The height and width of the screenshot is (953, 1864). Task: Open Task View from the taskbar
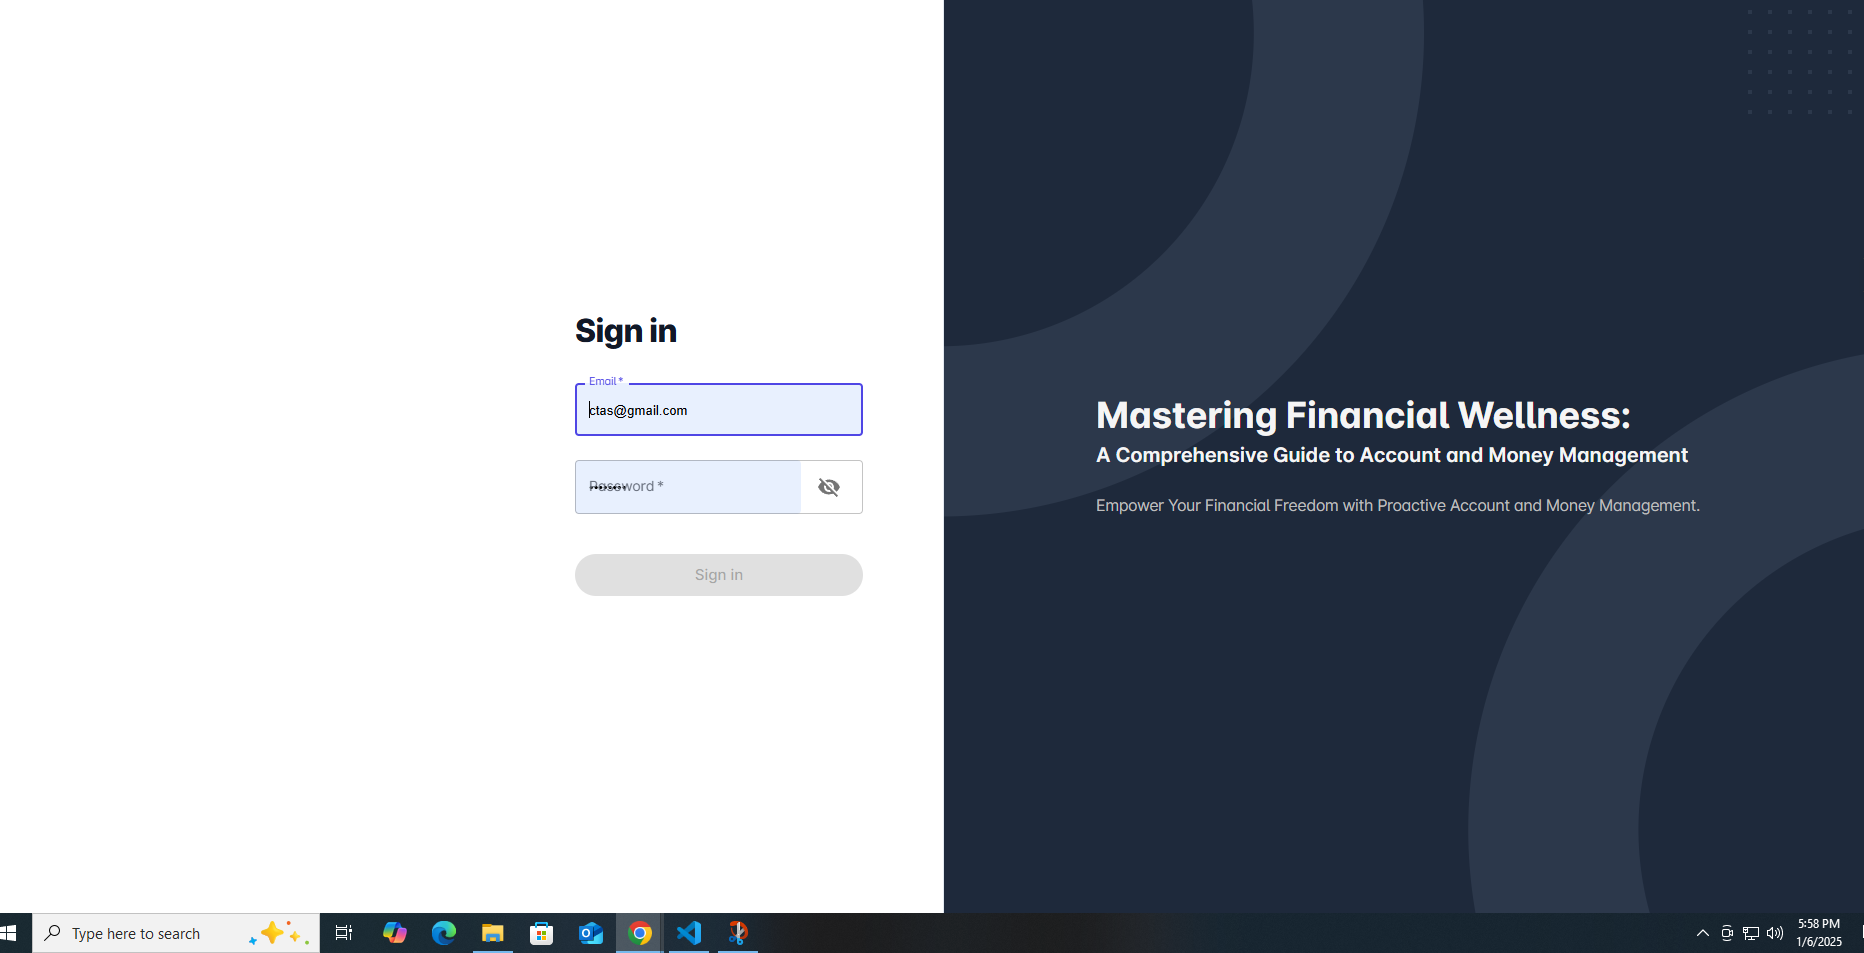point(344,933)
